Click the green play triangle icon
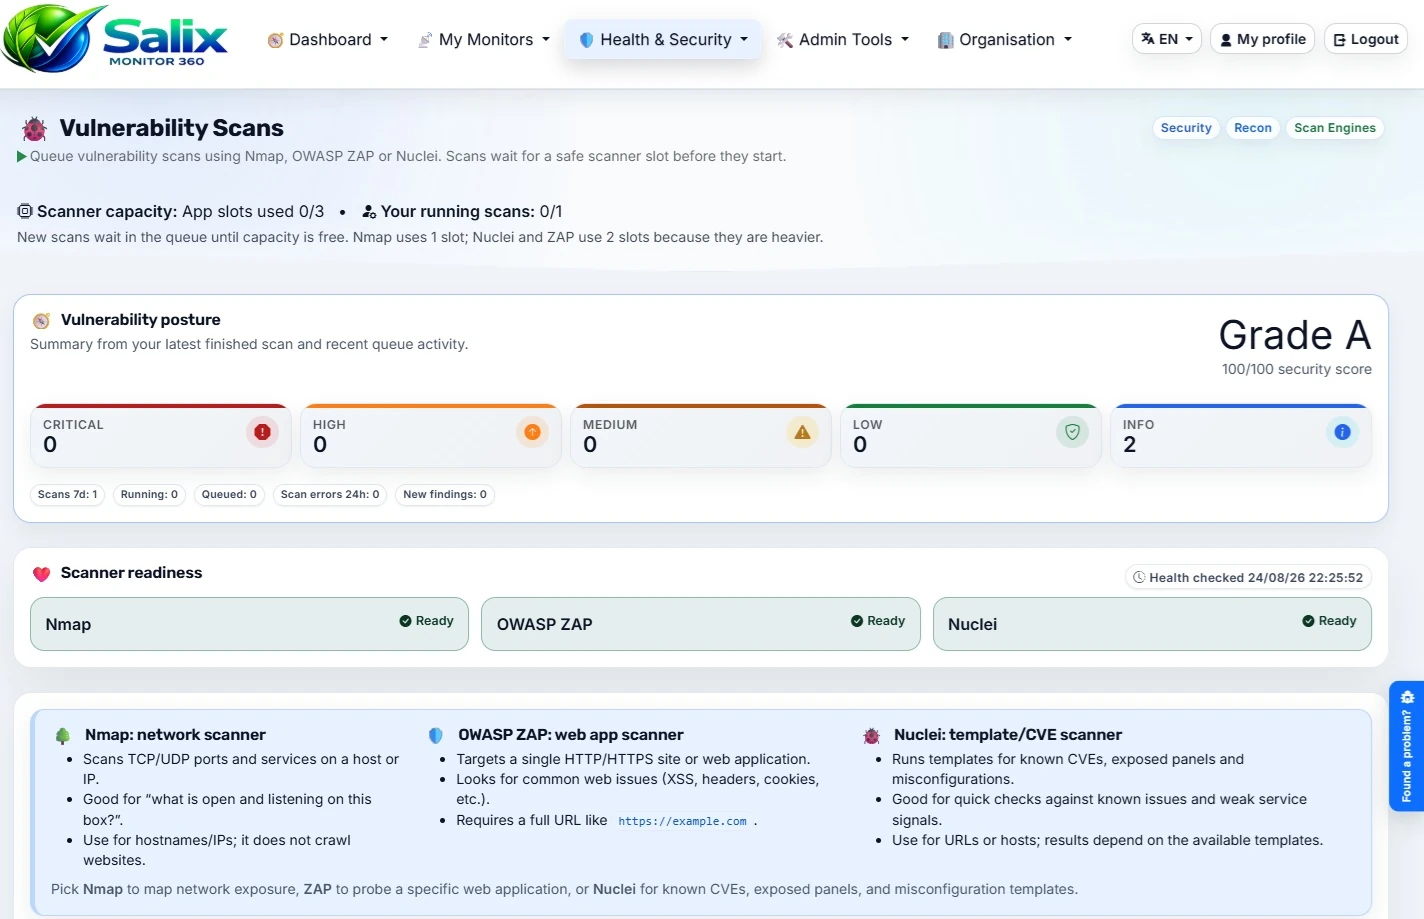The image size is (1424, 919). tap(22, 156)
